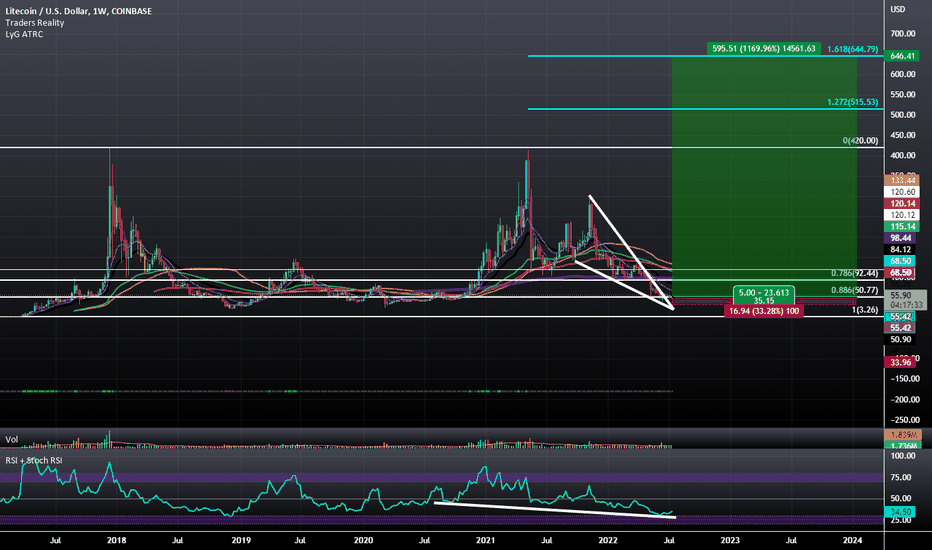Click the Vol indicator label
The image size is (932, 550).
coord(11,439)
